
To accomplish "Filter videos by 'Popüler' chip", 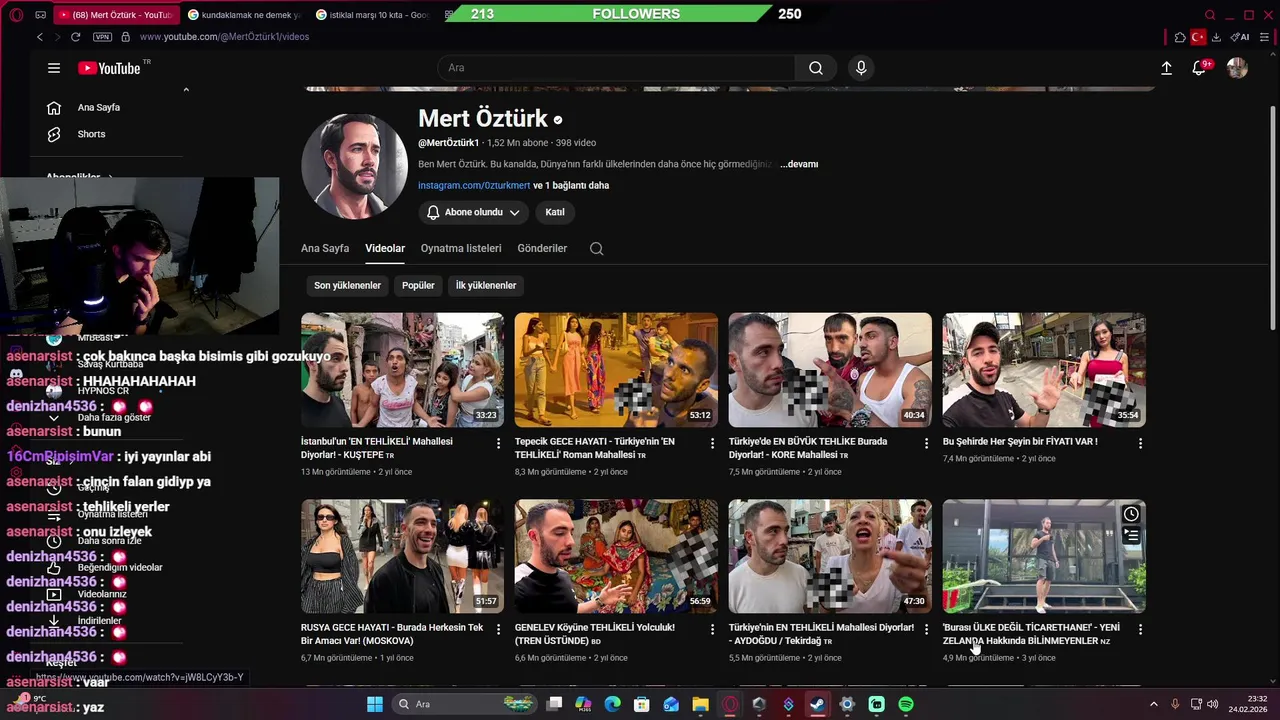I will [418, 285].
